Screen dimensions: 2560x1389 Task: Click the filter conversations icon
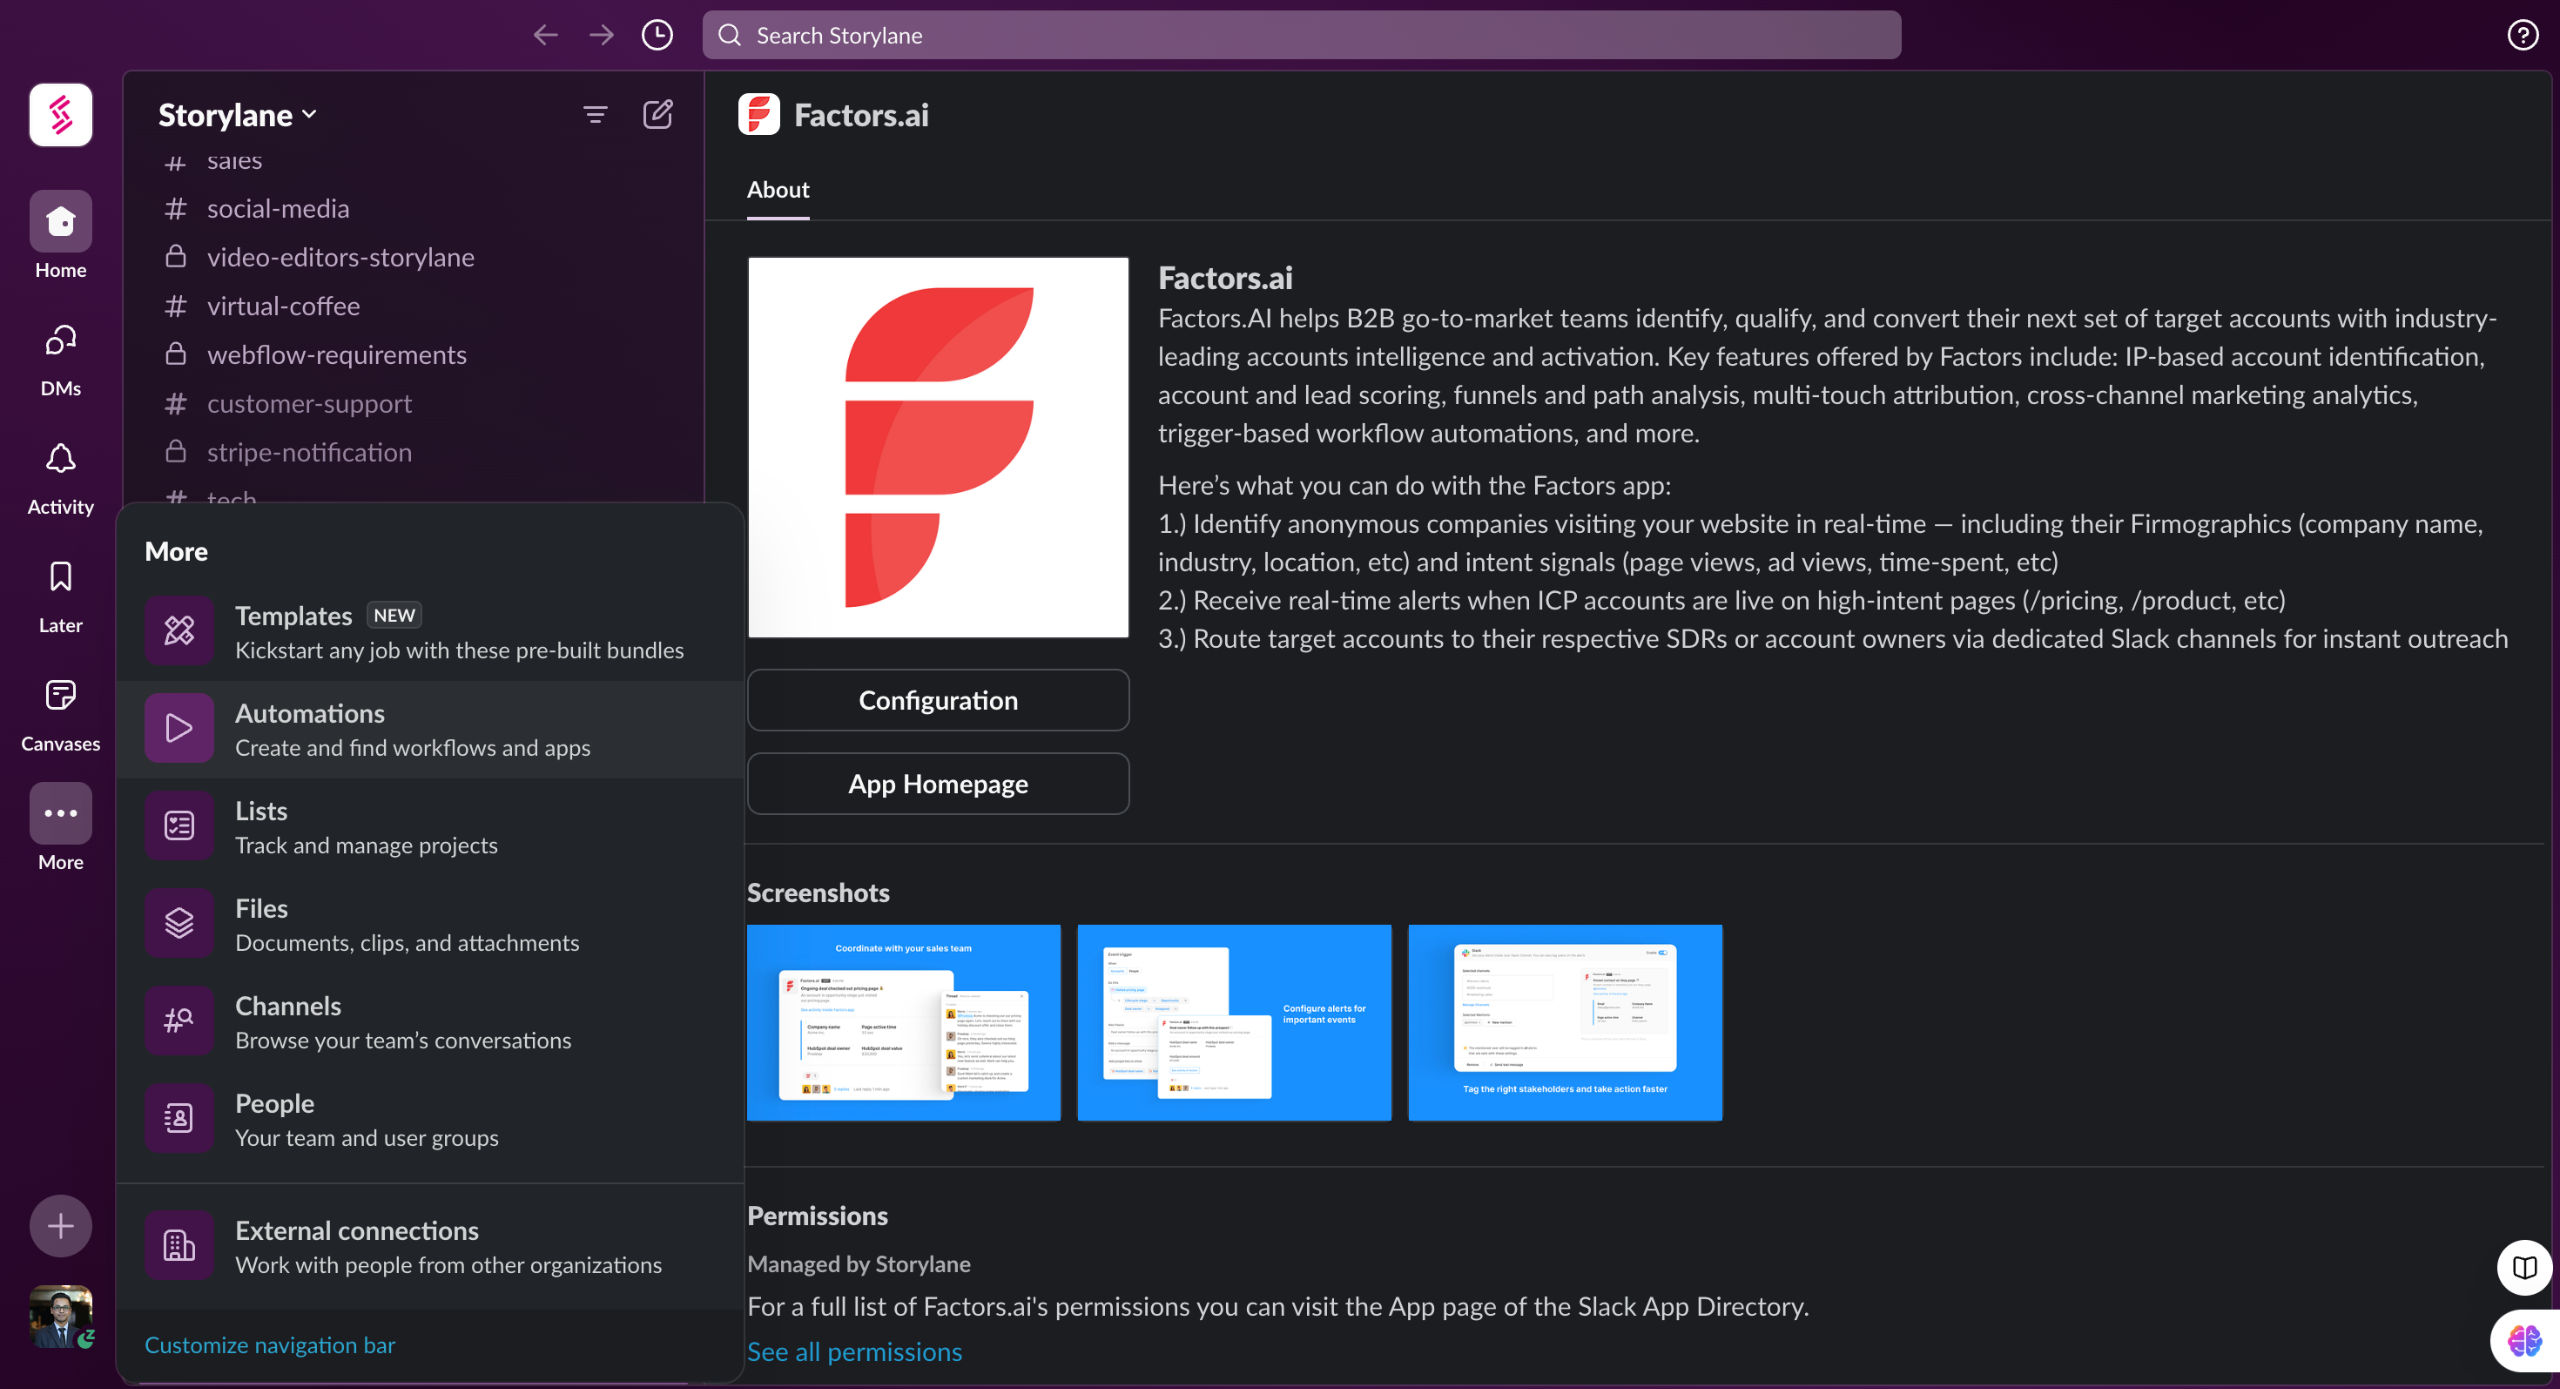click(x=595, y=115)
